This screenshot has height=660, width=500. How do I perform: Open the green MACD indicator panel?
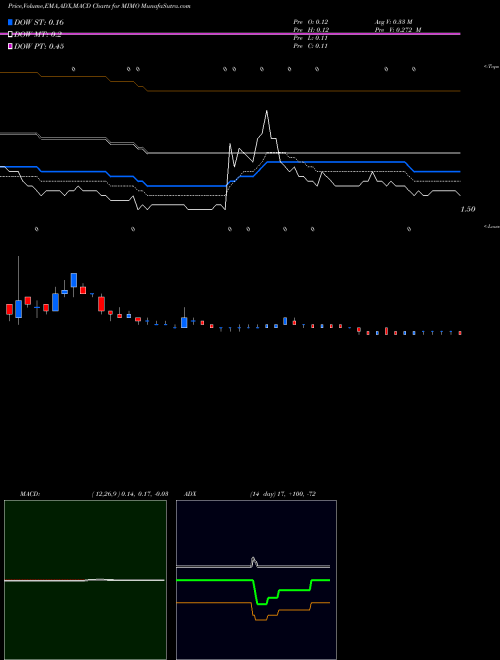point(85,580)
